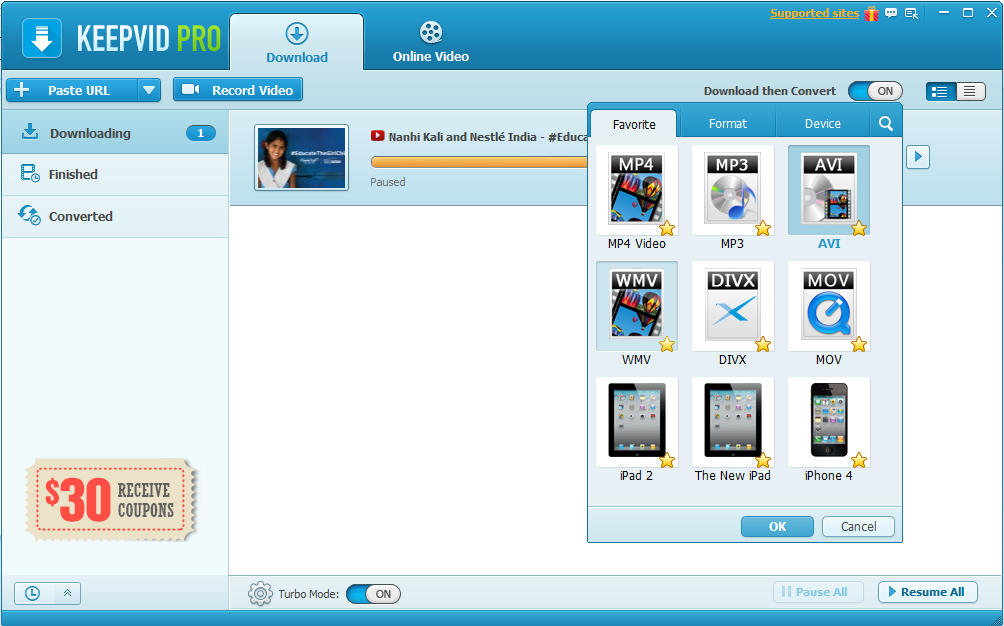1004x626 pixels.
Task: Open the feedback speech bubble icon
Action: [891, 13]
